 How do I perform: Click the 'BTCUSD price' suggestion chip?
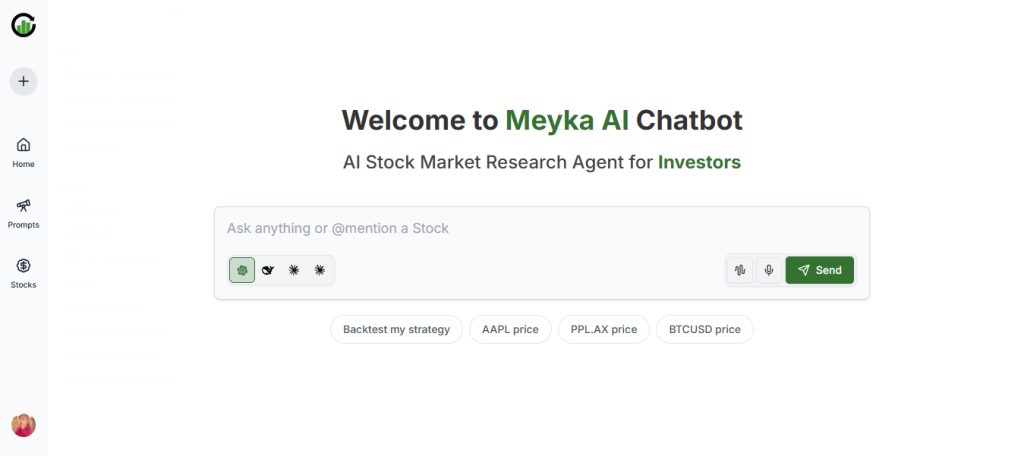[x=704, y=329]
